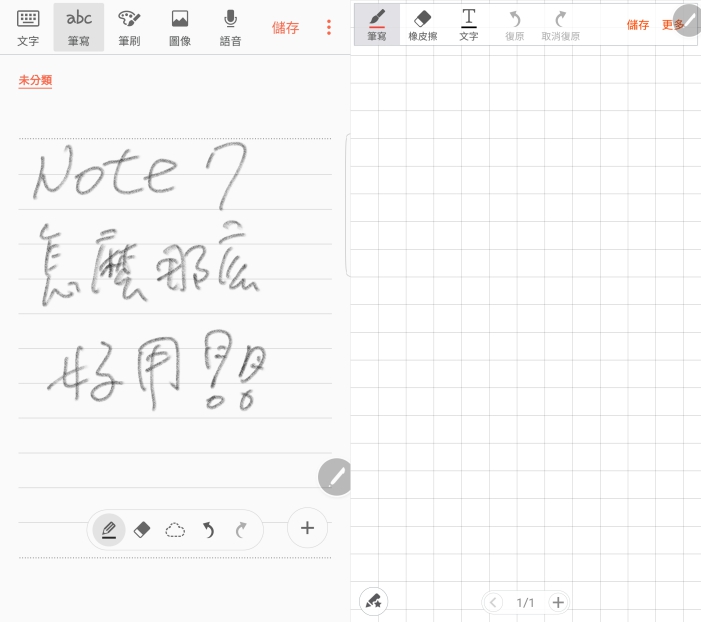The height and width of the screenshot is (622, 701).
Task: Save the grid note with 儲存
Action: 638,25
